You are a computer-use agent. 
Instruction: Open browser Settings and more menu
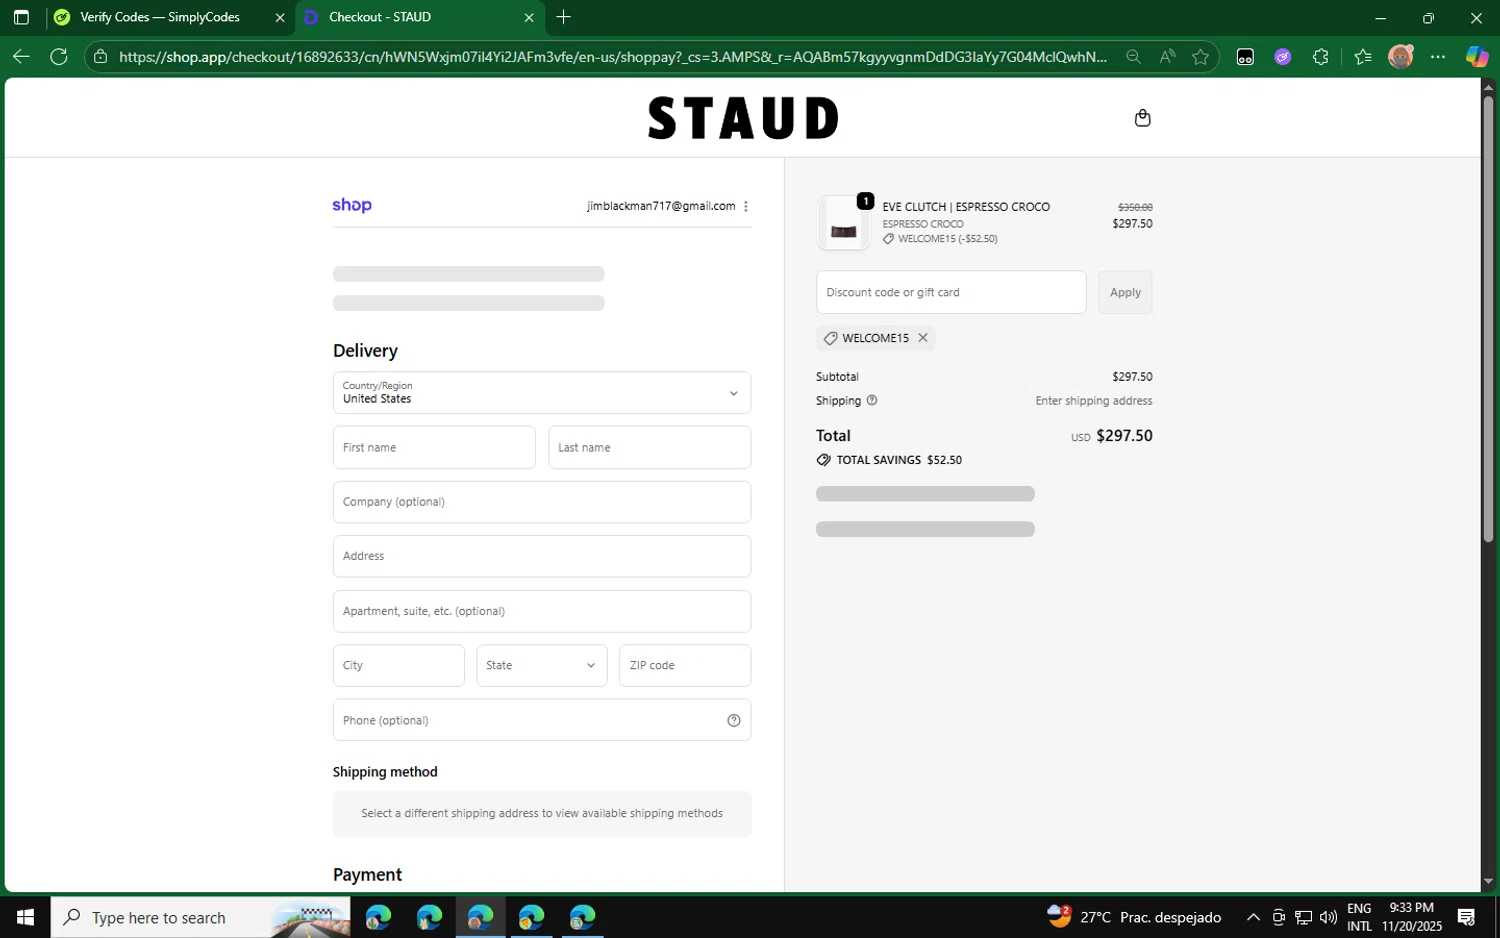[1438, 57]
